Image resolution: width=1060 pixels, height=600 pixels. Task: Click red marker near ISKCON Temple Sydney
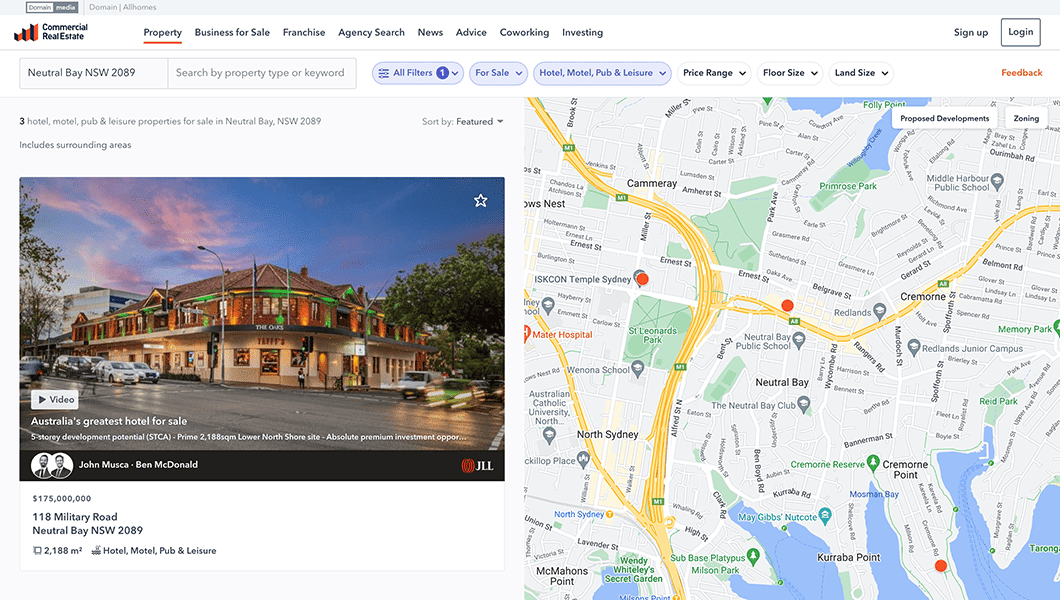643,278
